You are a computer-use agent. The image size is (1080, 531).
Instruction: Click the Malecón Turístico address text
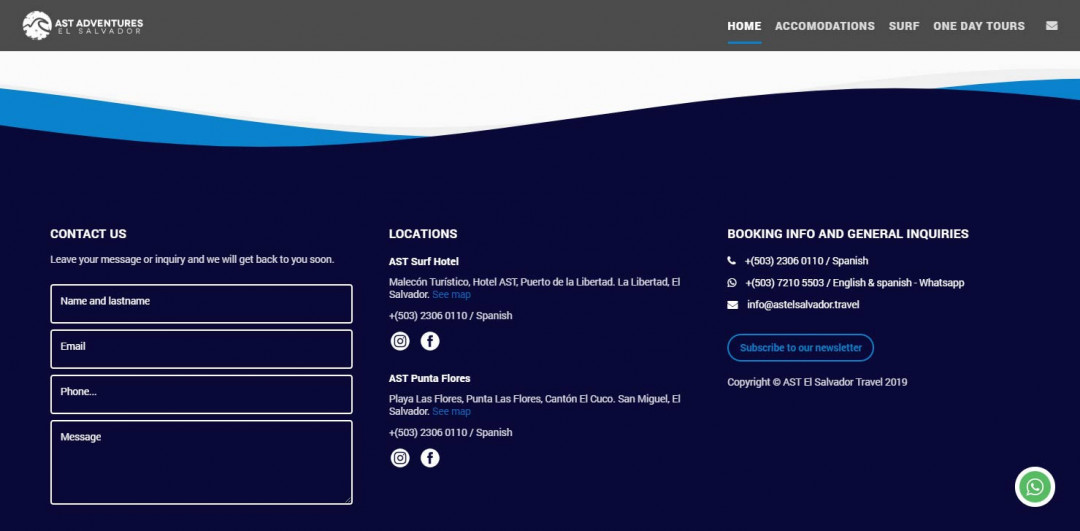(x=534, y=288)
